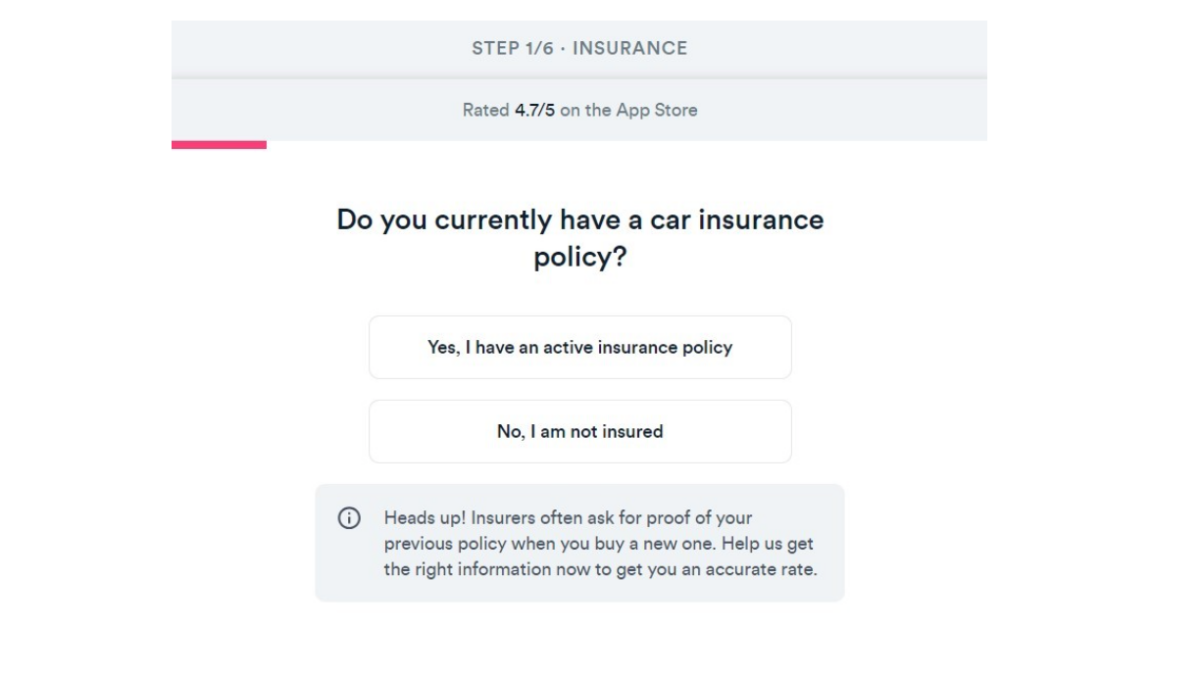Click the gray subheader showing the App Store rating
The width and height of the screenshot is (1200, 676).
pyautogui.click(x=580, y=110)
